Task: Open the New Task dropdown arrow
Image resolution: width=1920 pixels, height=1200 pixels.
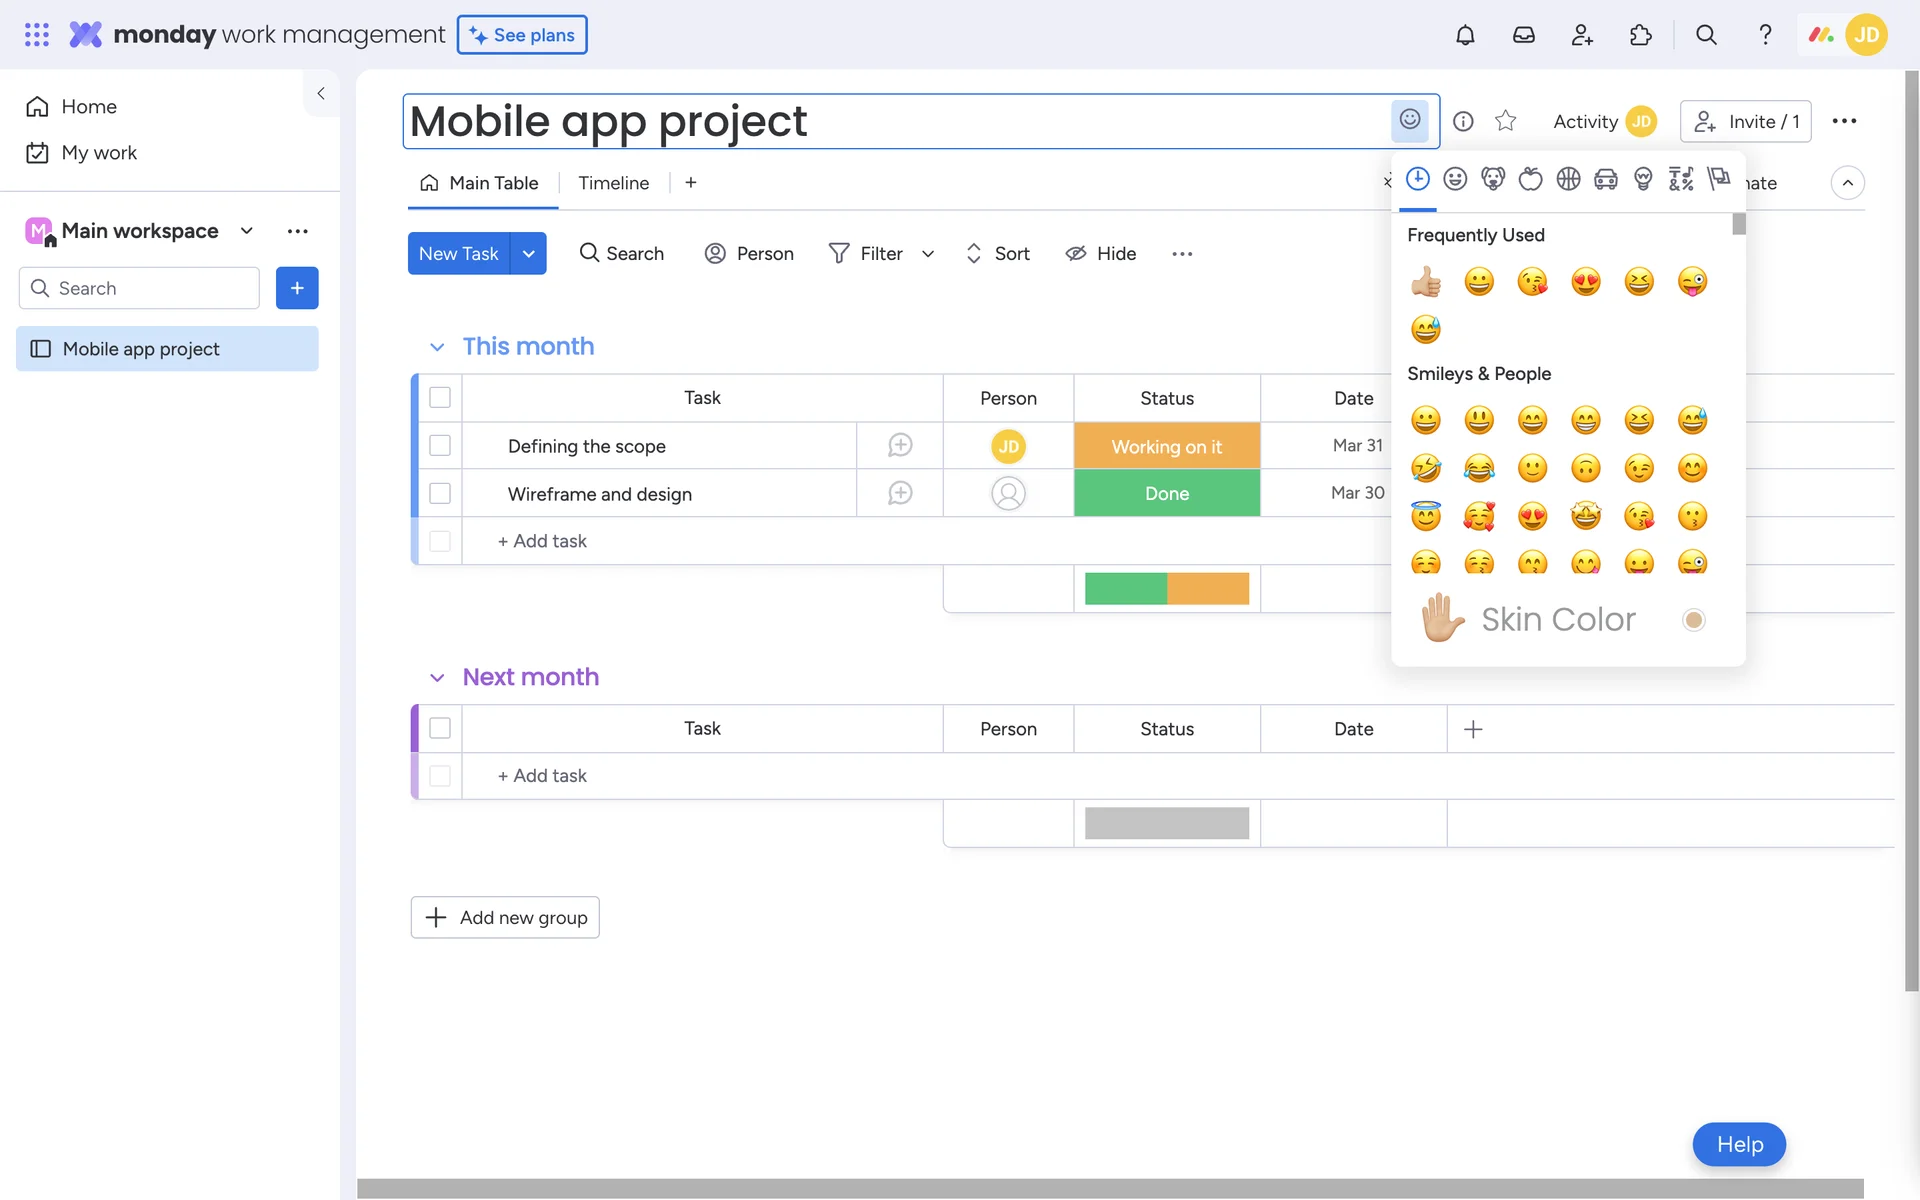Action: [x=528, y=254]
